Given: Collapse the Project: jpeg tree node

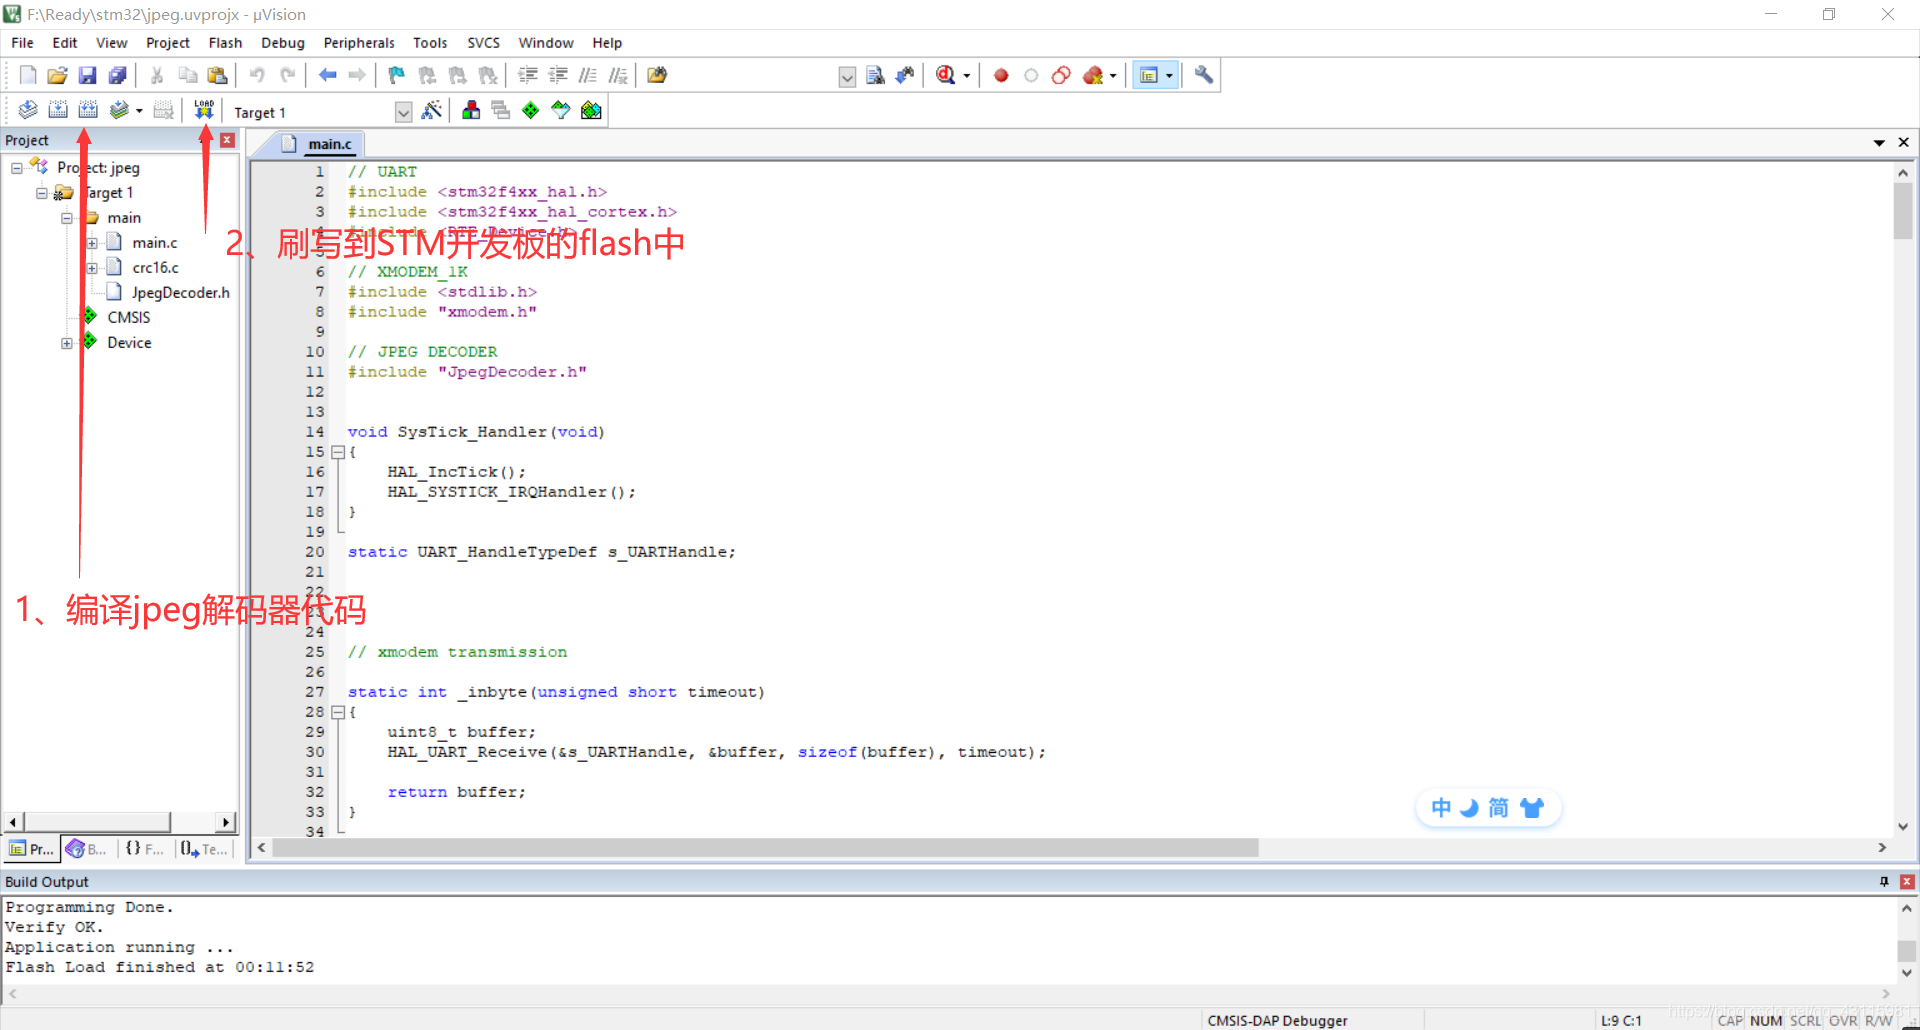Looking at the screenshot, I should (17, 168).
